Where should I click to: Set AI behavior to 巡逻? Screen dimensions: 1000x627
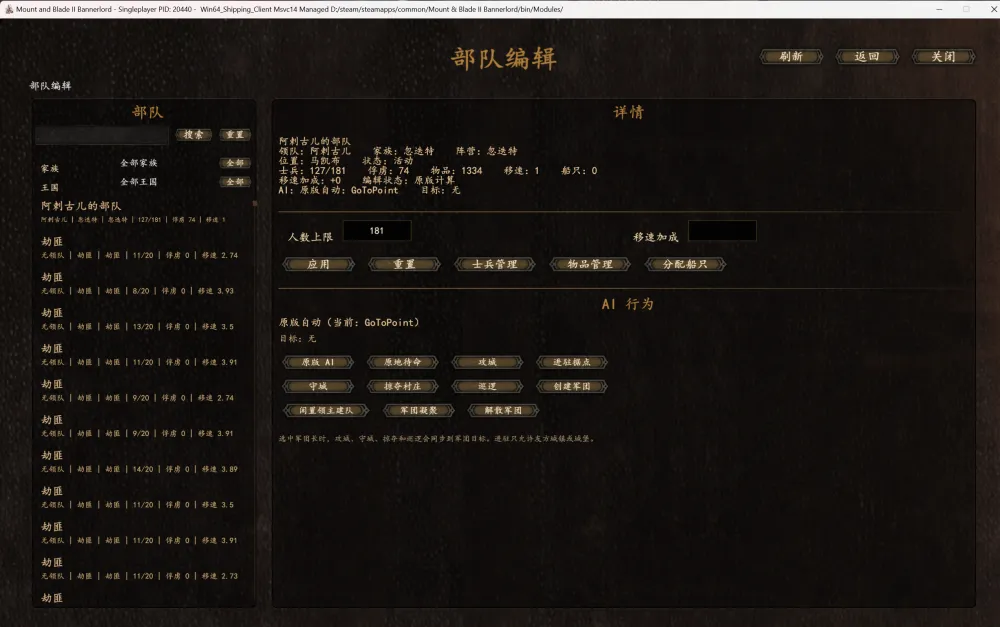click(x=487, y=387)
